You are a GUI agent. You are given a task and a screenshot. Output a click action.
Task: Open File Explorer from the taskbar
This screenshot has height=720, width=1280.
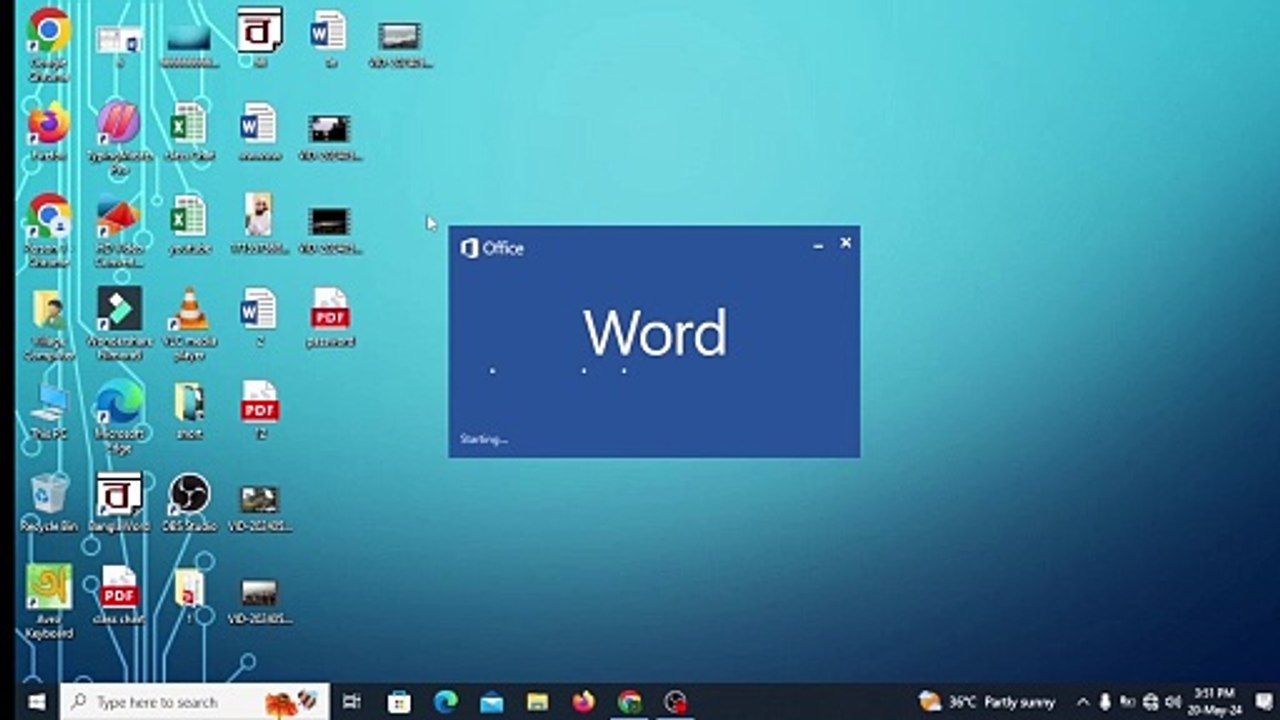point(538,702)
